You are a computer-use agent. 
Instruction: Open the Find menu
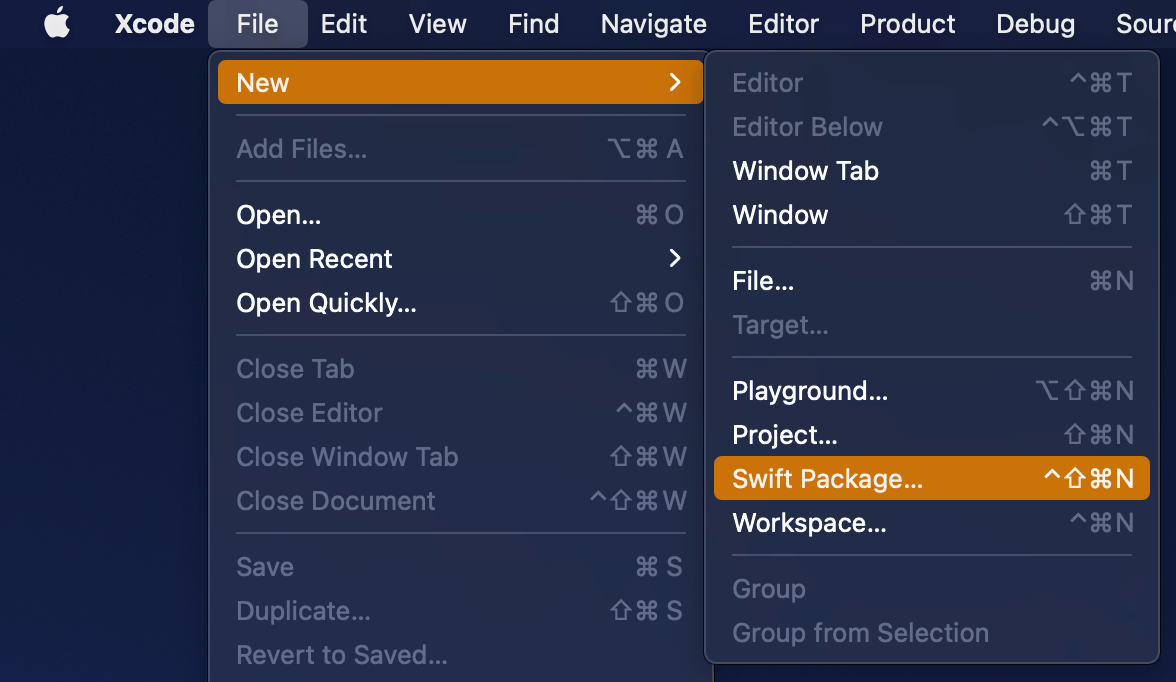pos(533,24)
